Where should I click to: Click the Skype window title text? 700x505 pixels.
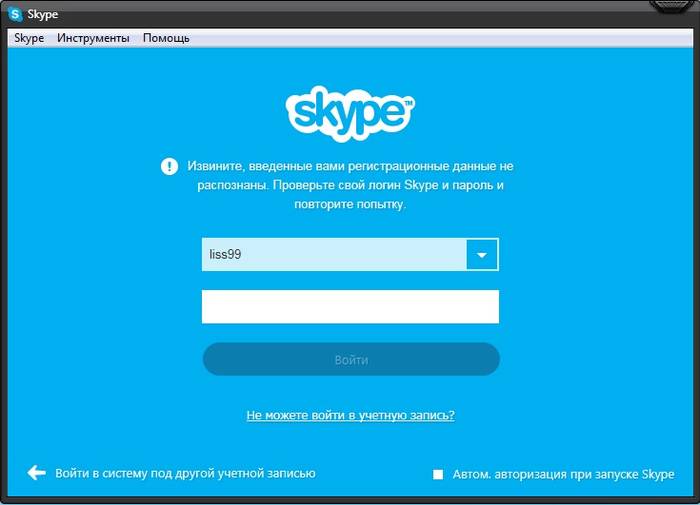(x=42, y=14)
